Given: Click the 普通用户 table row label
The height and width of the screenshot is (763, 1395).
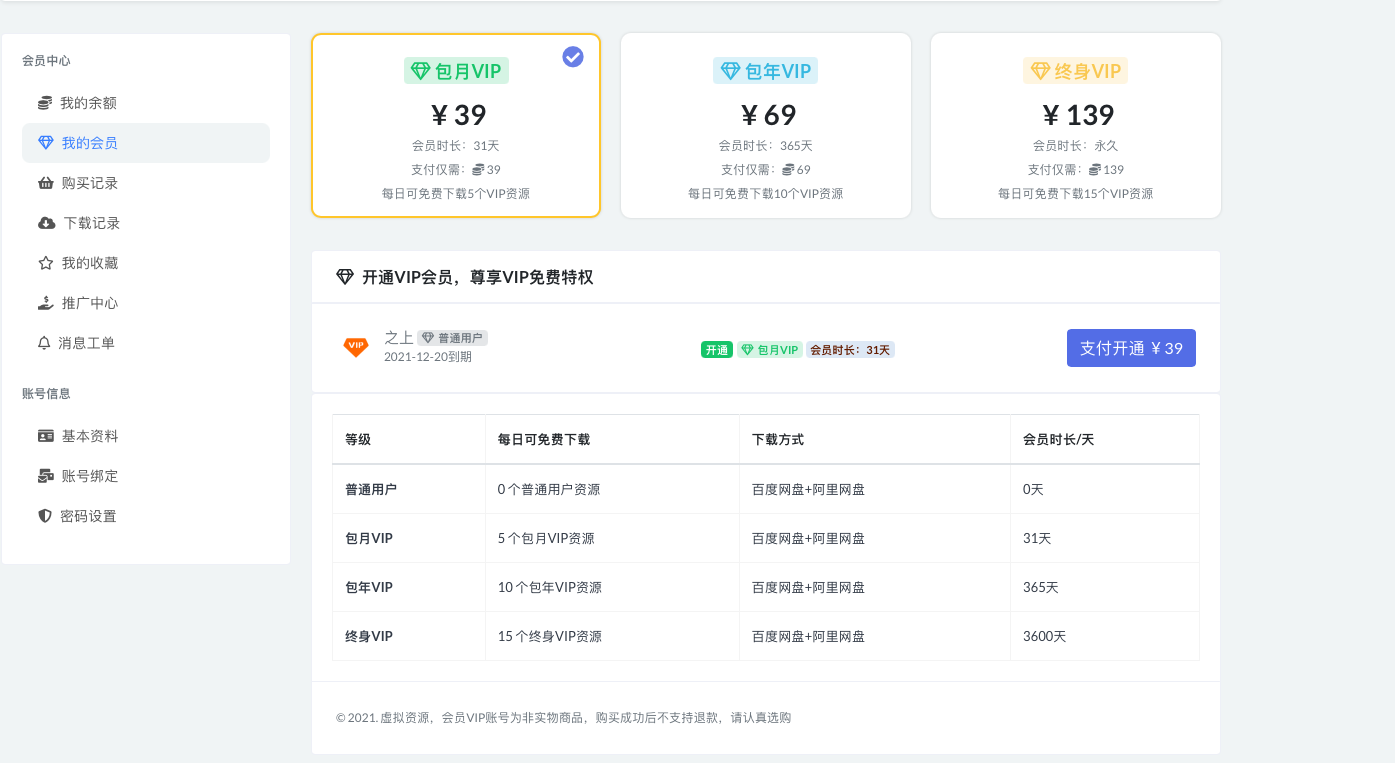Looking at the screenshot, I should tap(371, 490).
